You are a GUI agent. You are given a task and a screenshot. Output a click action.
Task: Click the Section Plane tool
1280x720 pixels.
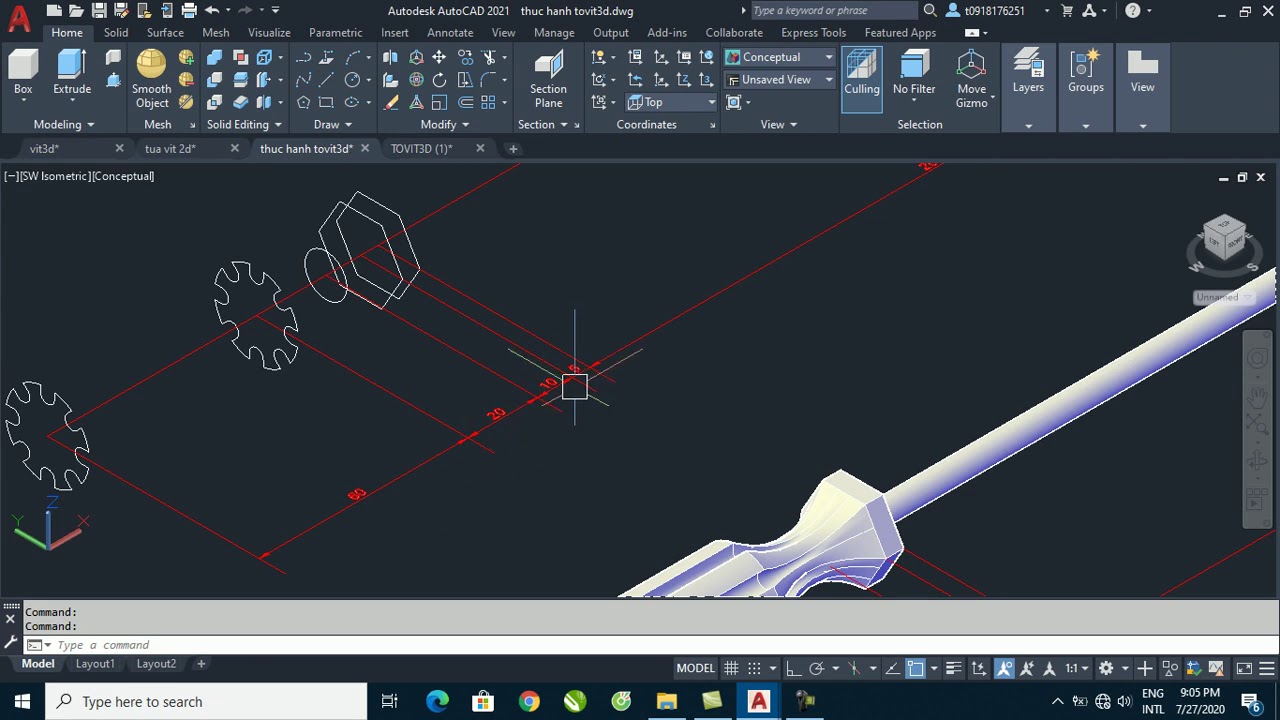click(548, 80)
